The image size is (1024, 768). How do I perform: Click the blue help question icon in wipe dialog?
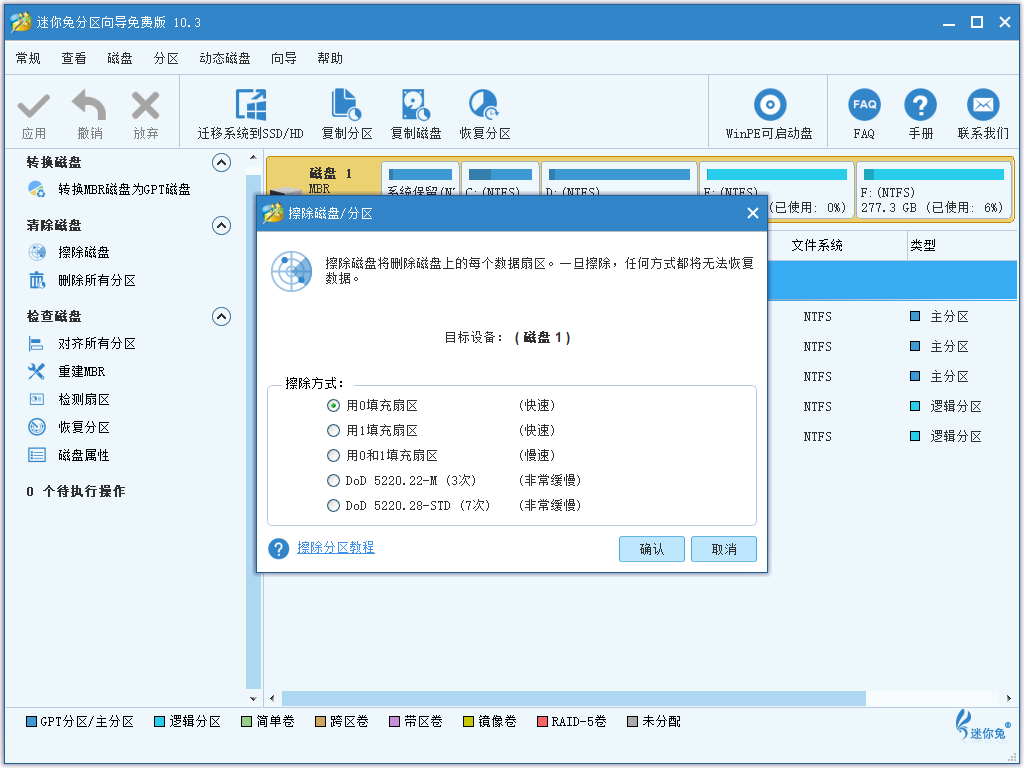point(279,549)
